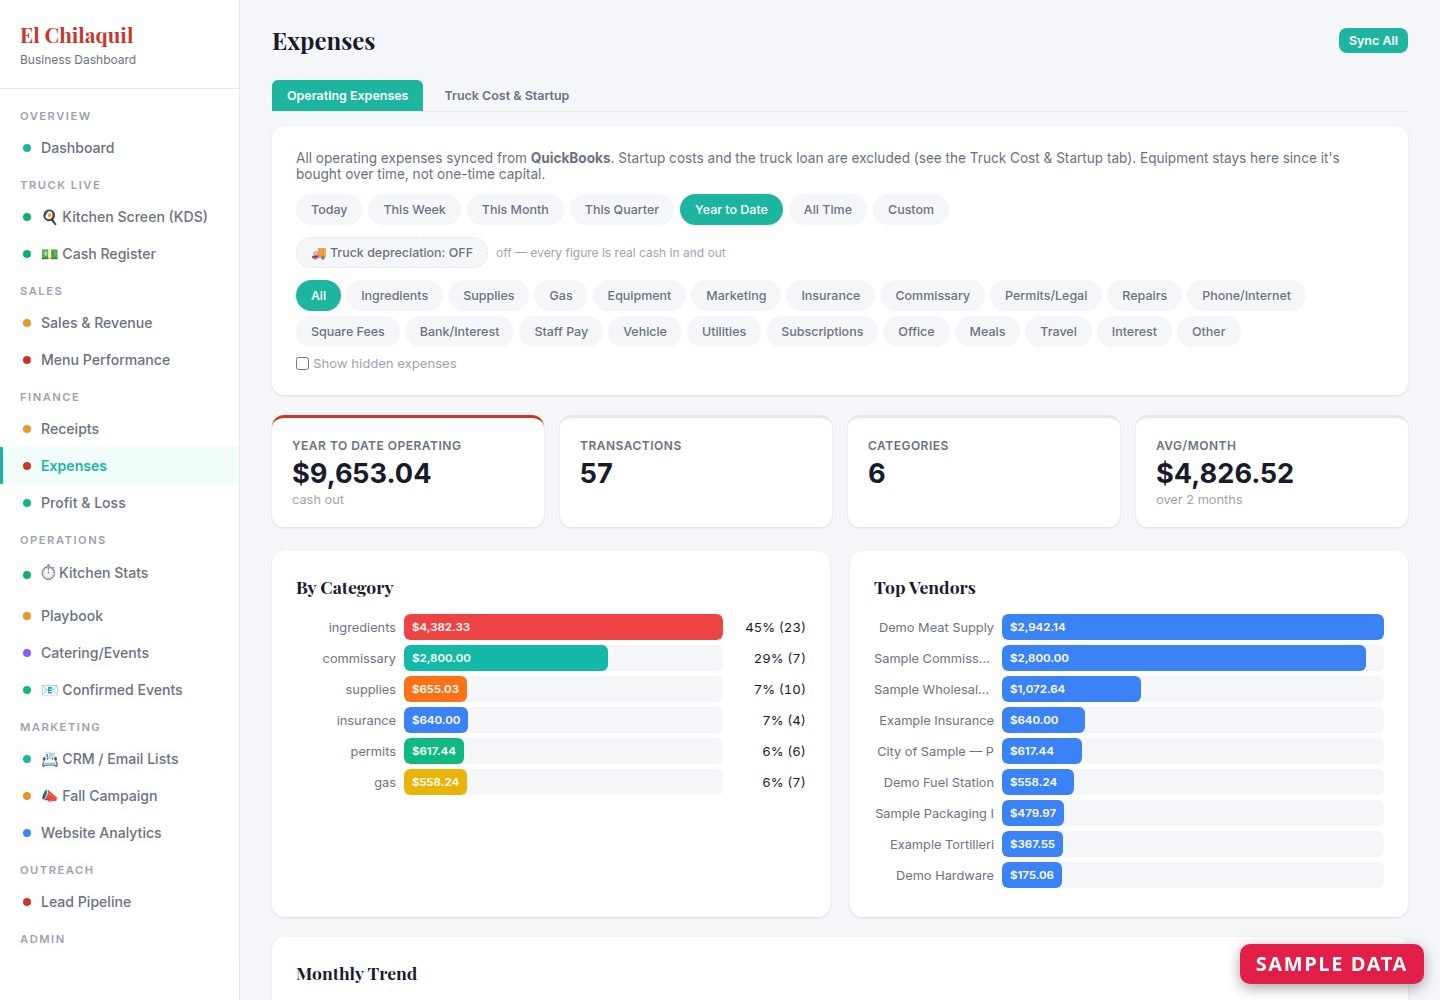Filter by Staff Pay category
The width and height of the screenshot is (1440, 1000).
tap(561, 332)
